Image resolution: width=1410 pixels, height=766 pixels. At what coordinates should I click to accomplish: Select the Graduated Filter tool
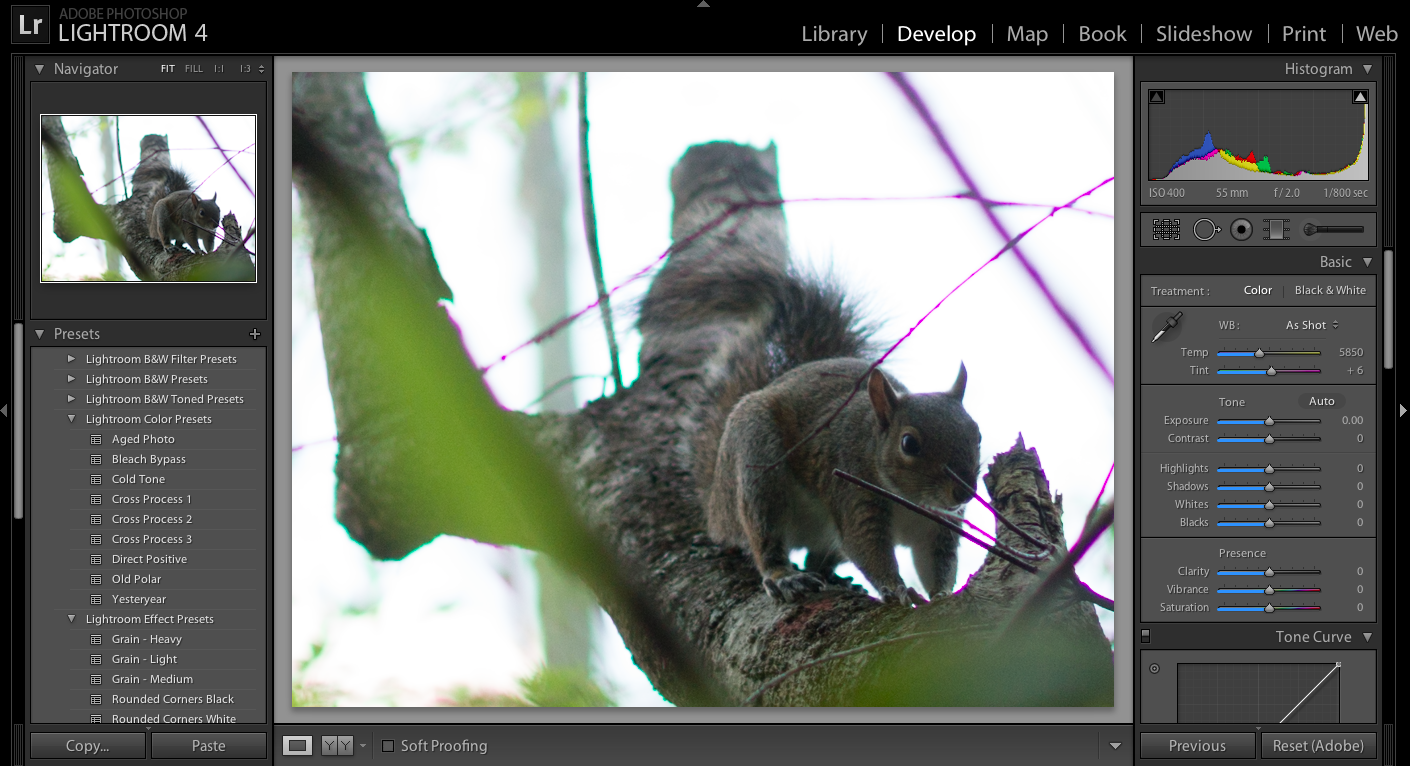(x=1276, y=230)
